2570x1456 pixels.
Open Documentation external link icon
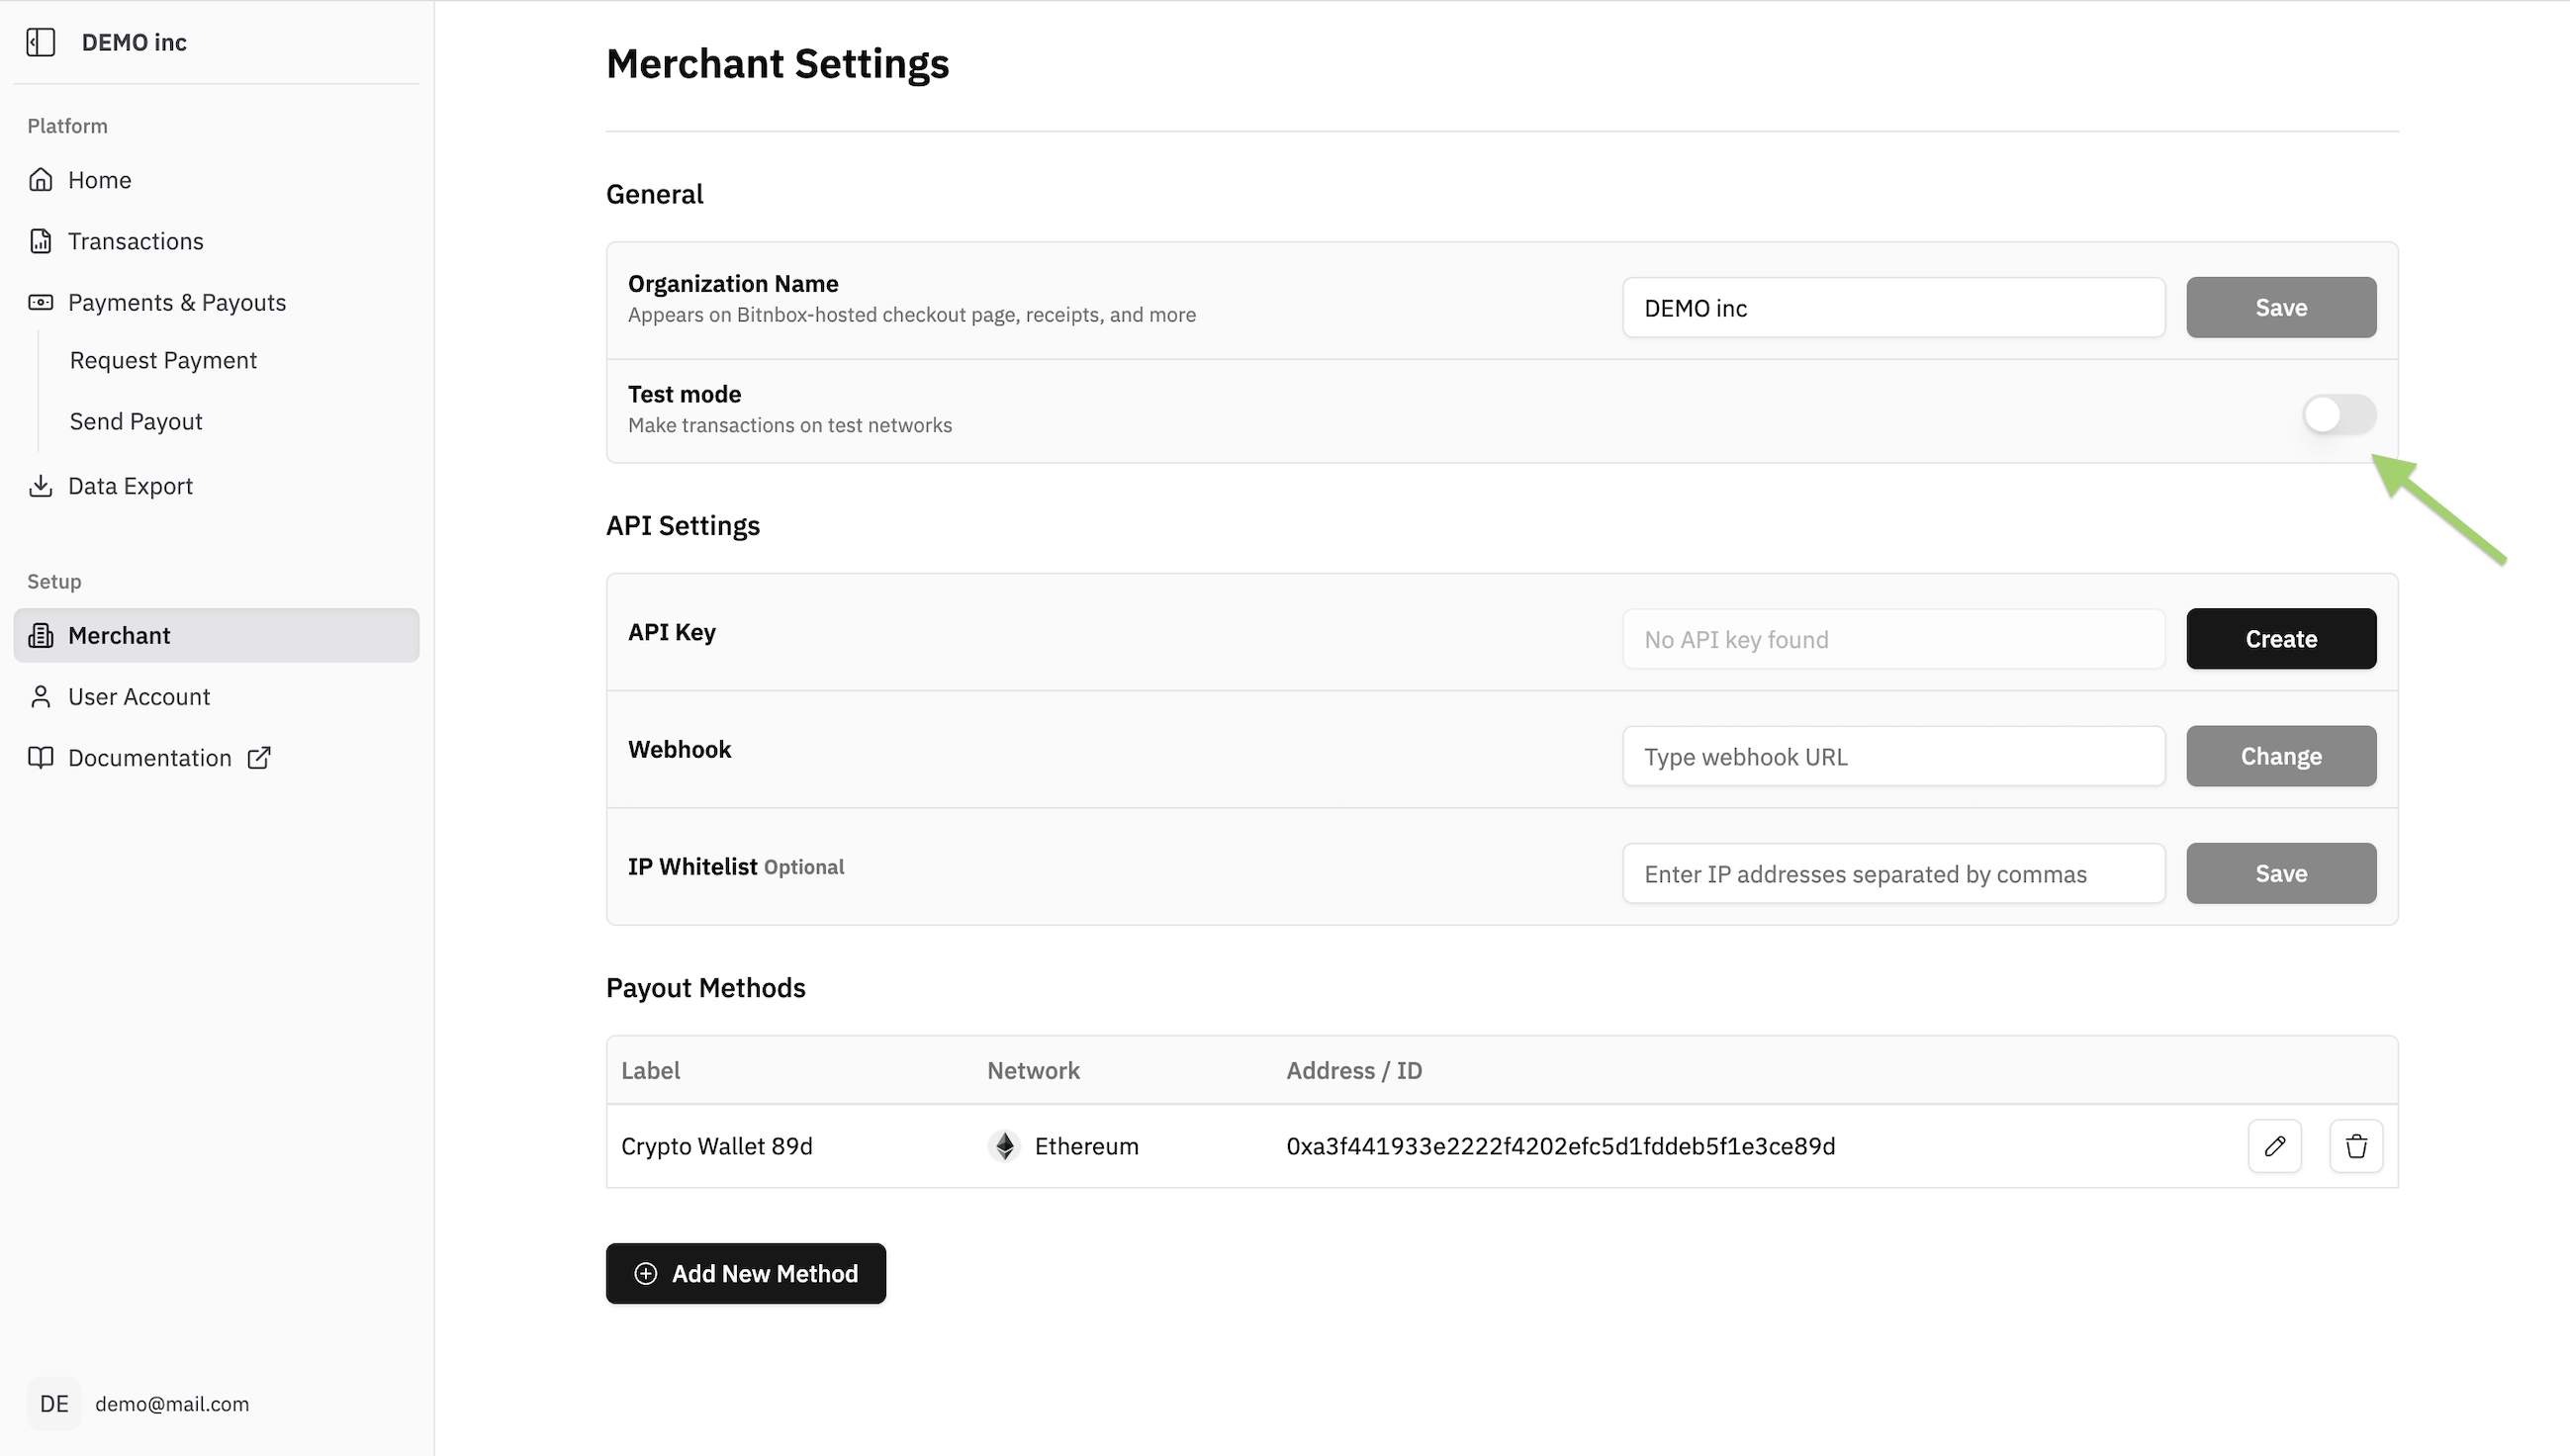(259, 758)
